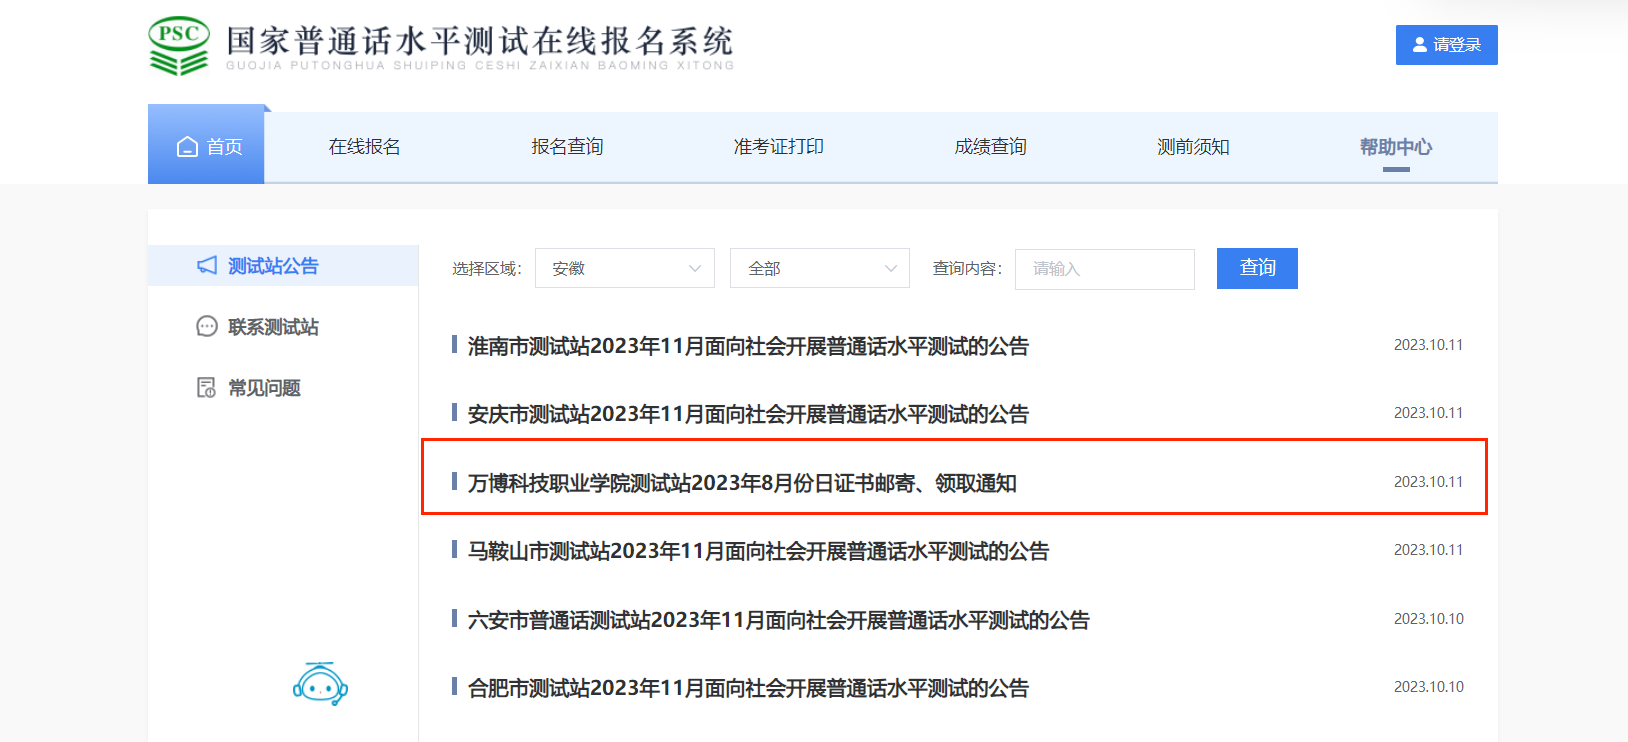Expand the 安徽 region dropdown
The image size is (1628, 742).
[x=625, y=268]
